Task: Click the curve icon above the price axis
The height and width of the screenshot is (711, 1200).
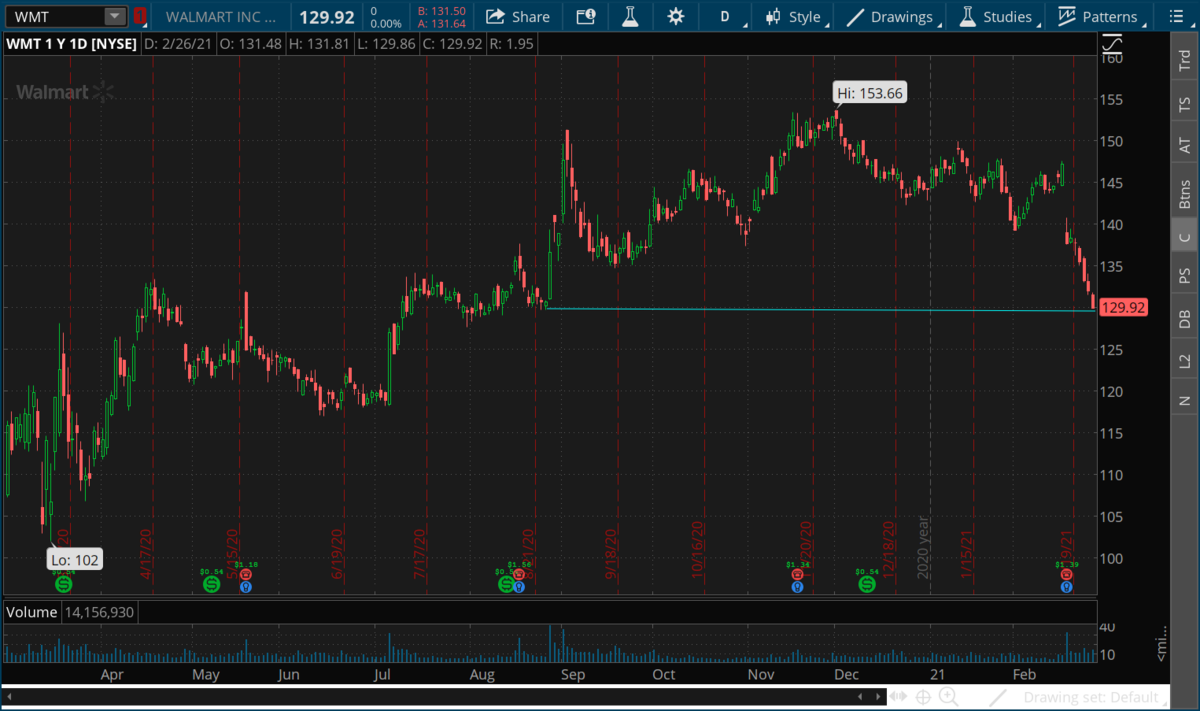Action: (x=1113, y=44)
